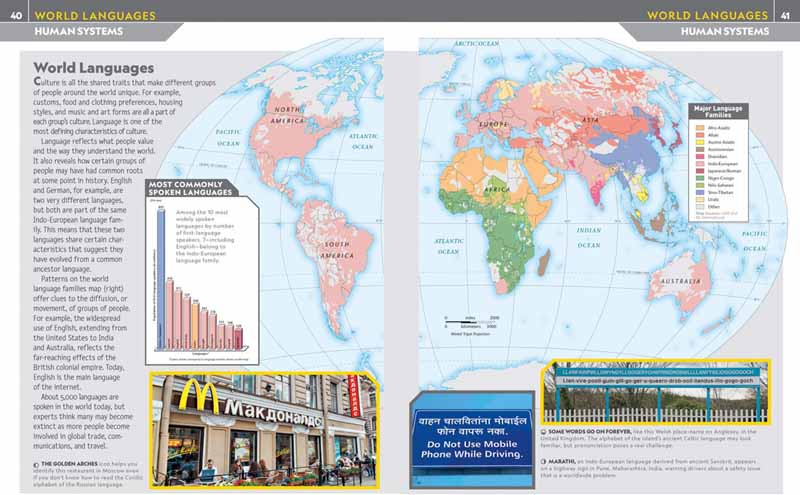Click the "EUROPE" map label

[x=493, y=124]
